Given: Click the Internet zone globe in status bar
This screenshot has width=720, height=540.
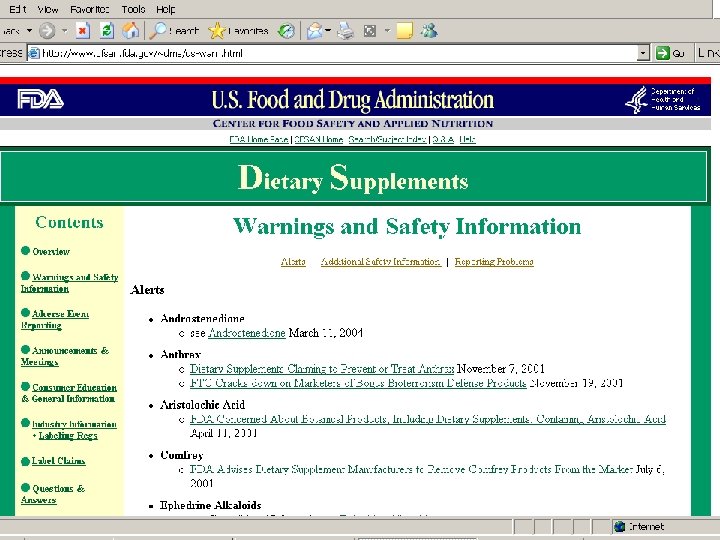Looking at the screenshot, I should pyautogui.click(x=620, y=526).
